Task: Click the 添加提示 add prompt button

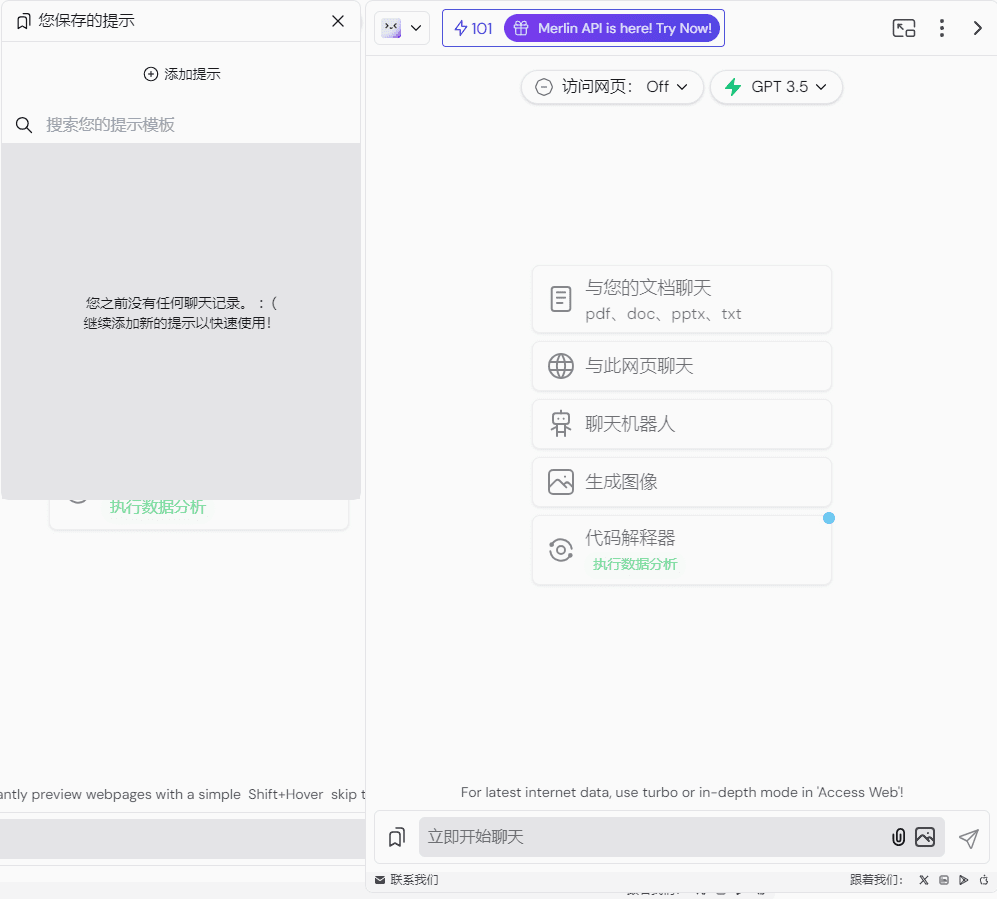Action: 182,74
